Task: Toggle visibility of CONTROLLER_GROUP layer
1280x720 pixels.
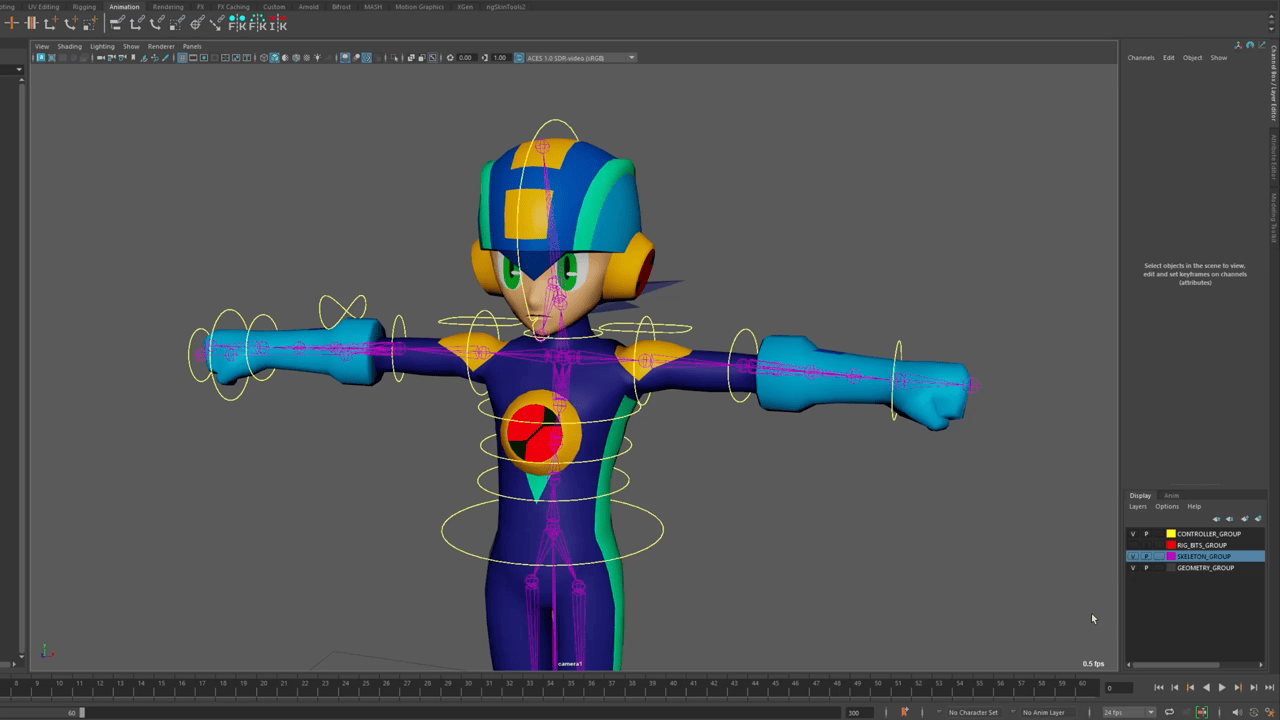Action: [x=1133, y=534]
